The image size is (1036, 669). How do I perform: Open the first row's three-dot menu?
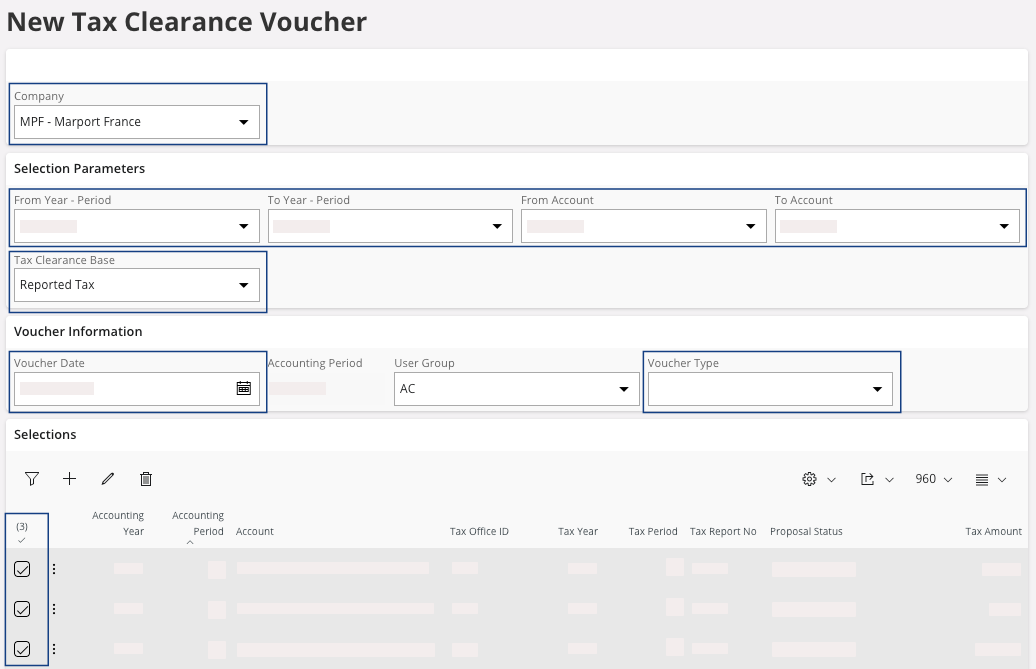(x=54, y=569)
